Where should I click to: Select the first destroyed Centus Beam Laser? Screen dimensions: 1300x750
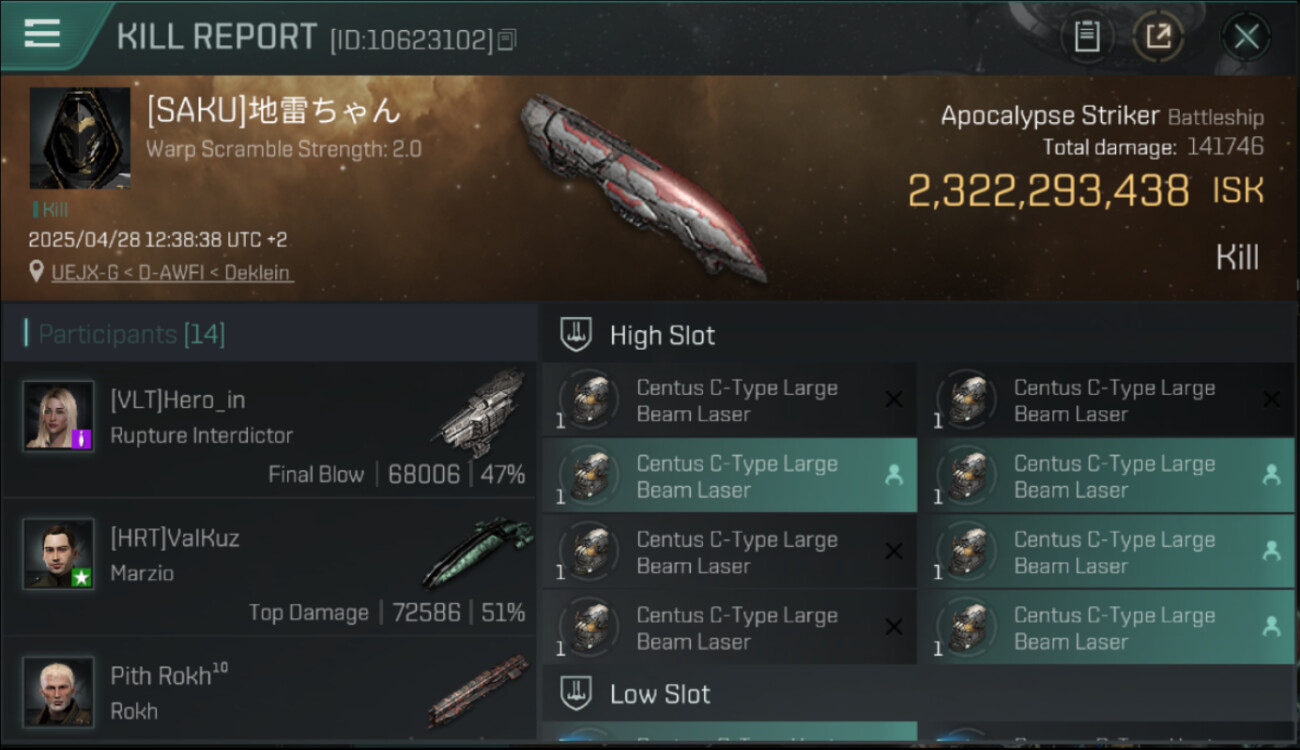(x=729, y=400)
